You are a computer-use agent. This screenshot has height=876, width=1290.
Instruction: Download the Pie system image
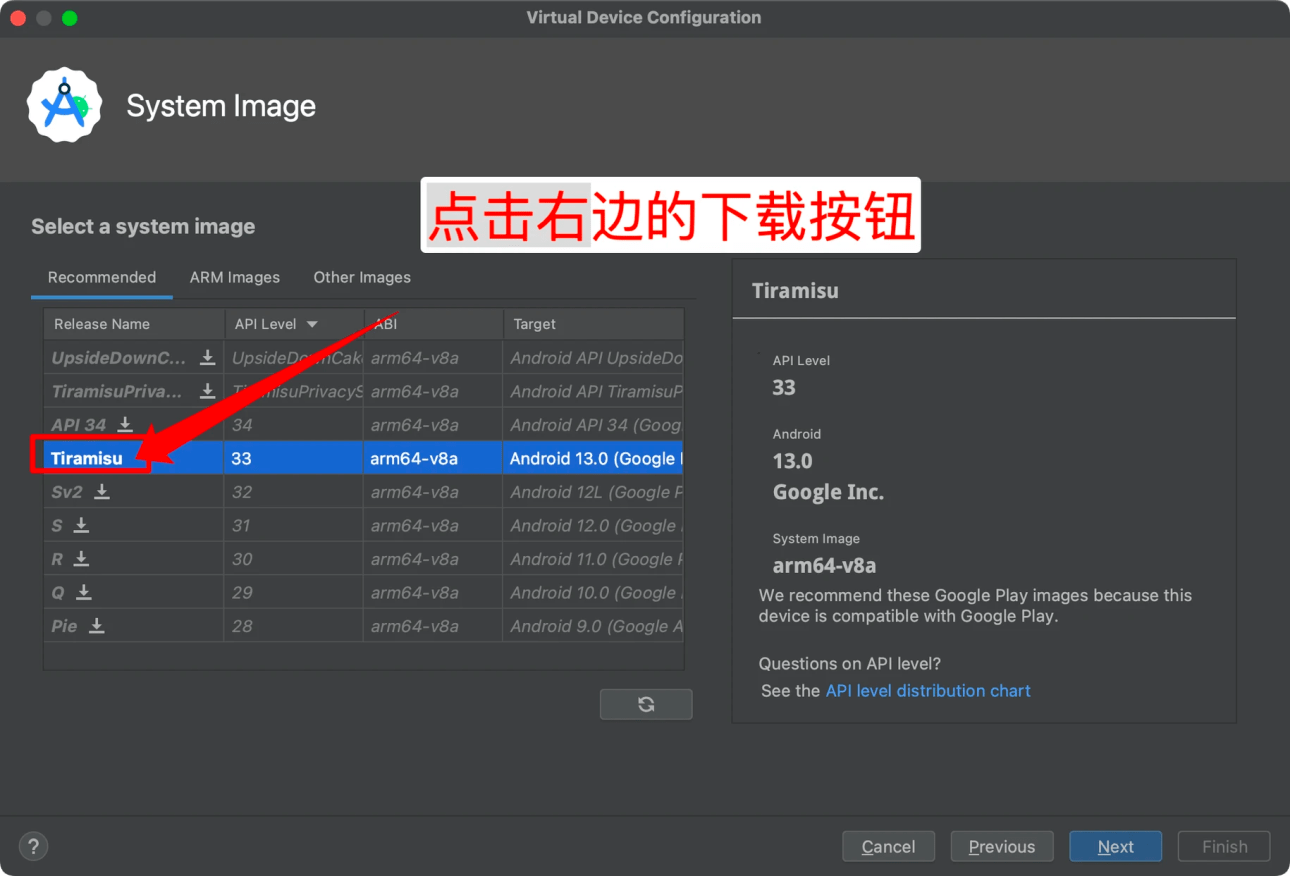click(97, 626)
